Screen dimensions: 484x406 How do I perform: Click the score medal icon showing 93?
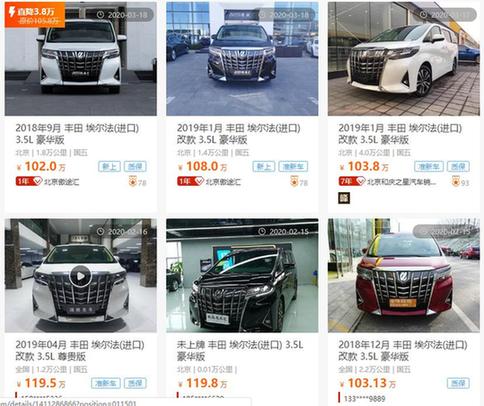[x=456, y=181]
